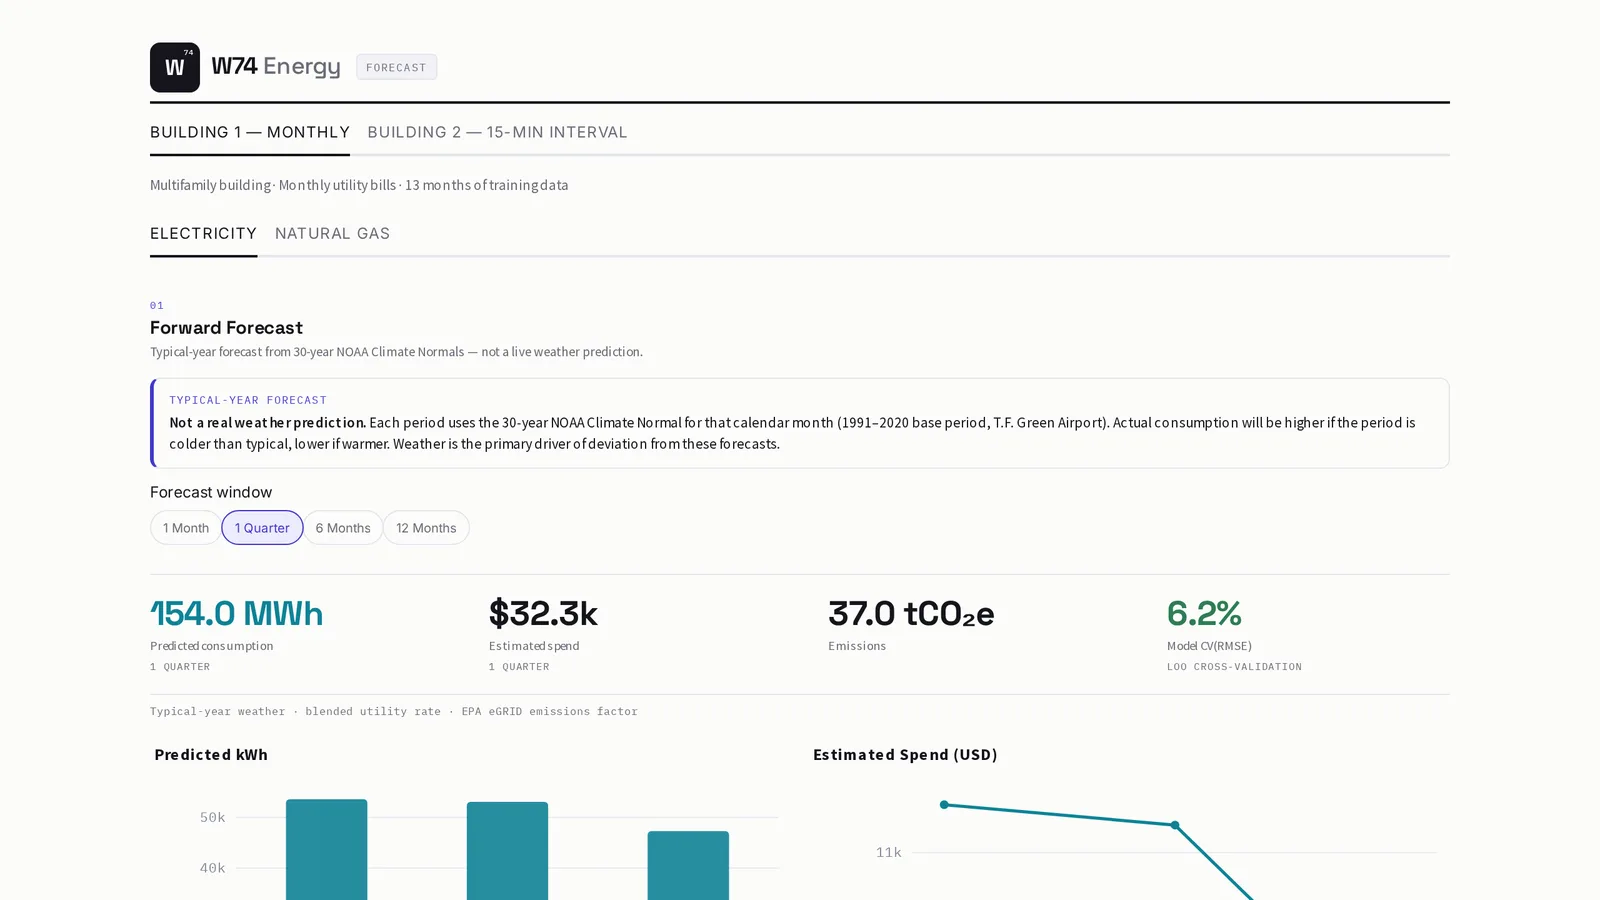The height and width of the screenshot is (900, 1600).
Task: Click the LOO CROSS-VALIDATION label
Action: tap(1234, 667)
